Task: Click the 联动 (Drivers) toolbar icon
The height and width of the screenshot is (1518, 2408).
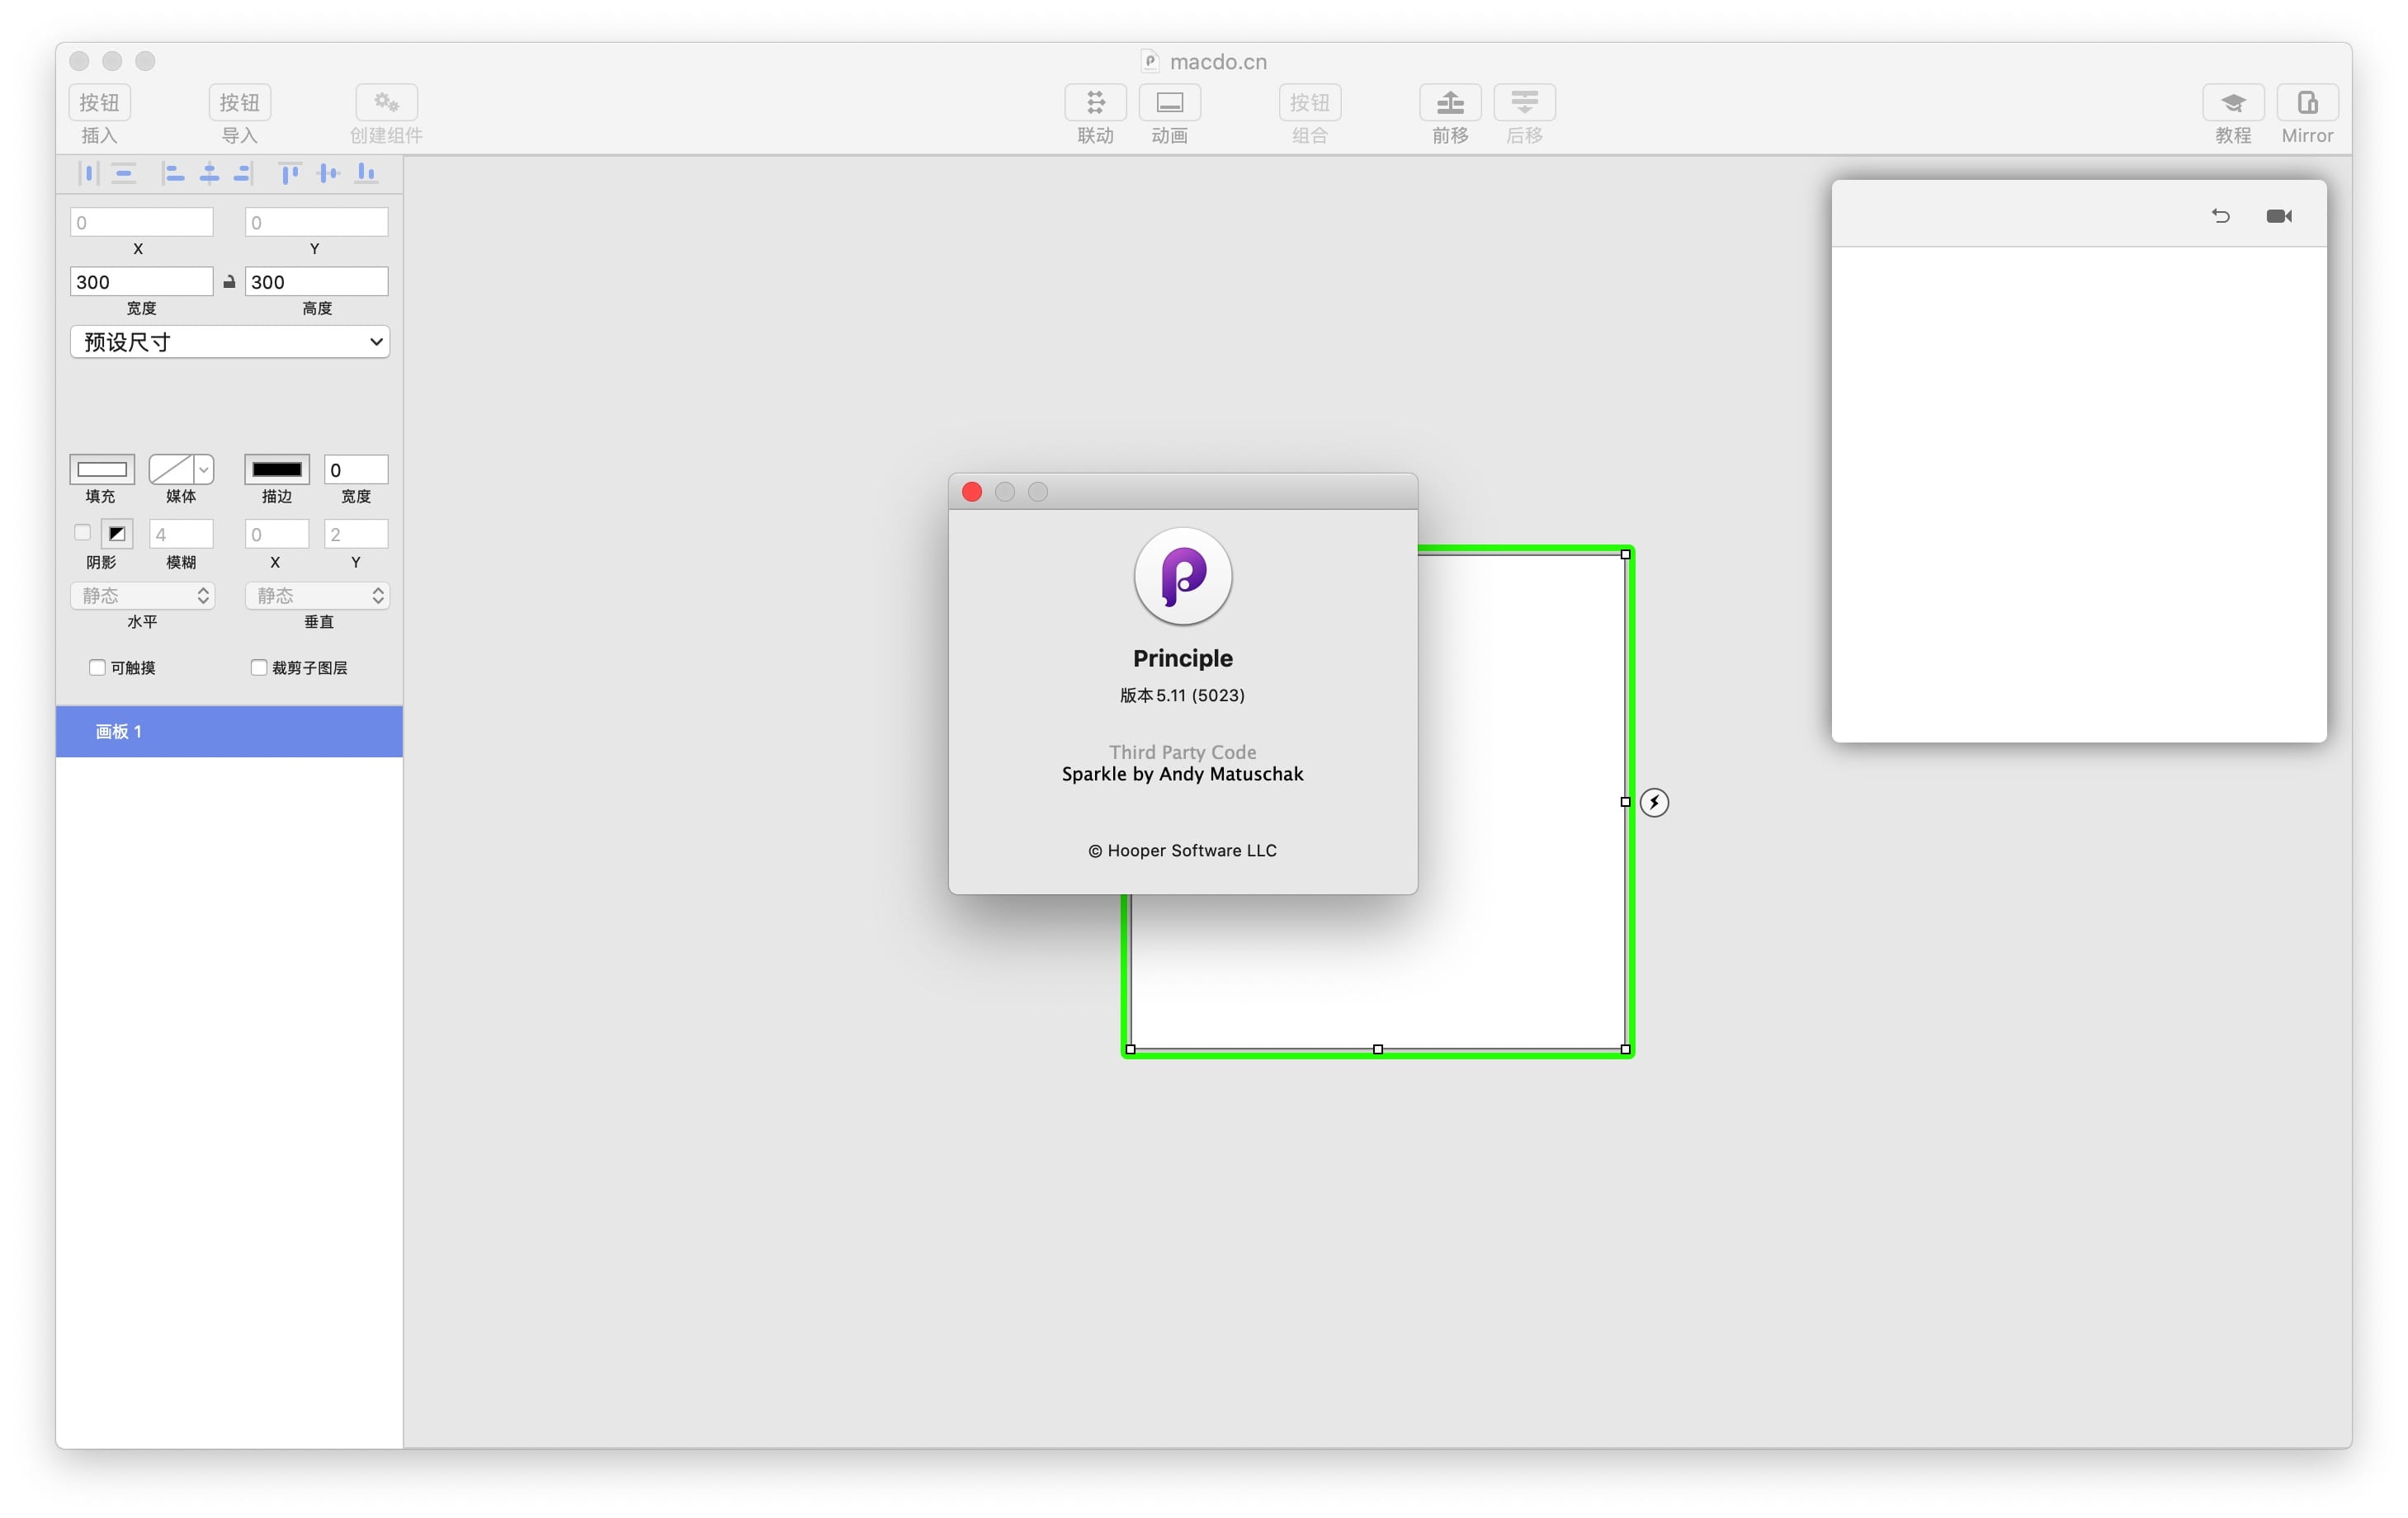Action: click(x=1095, y=102)
